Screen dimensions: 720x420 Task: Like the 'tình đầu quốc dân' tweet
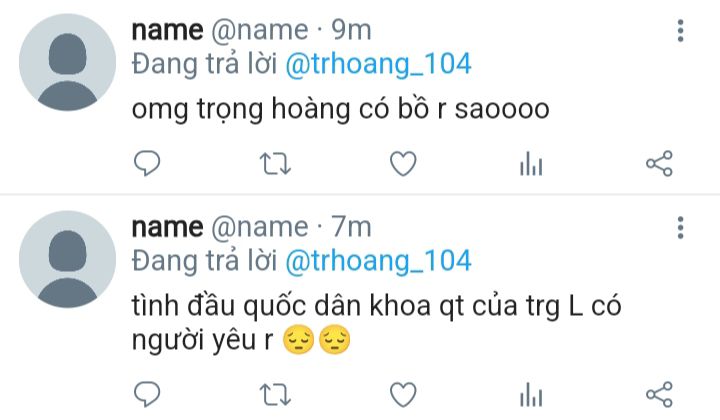point(403,395)
